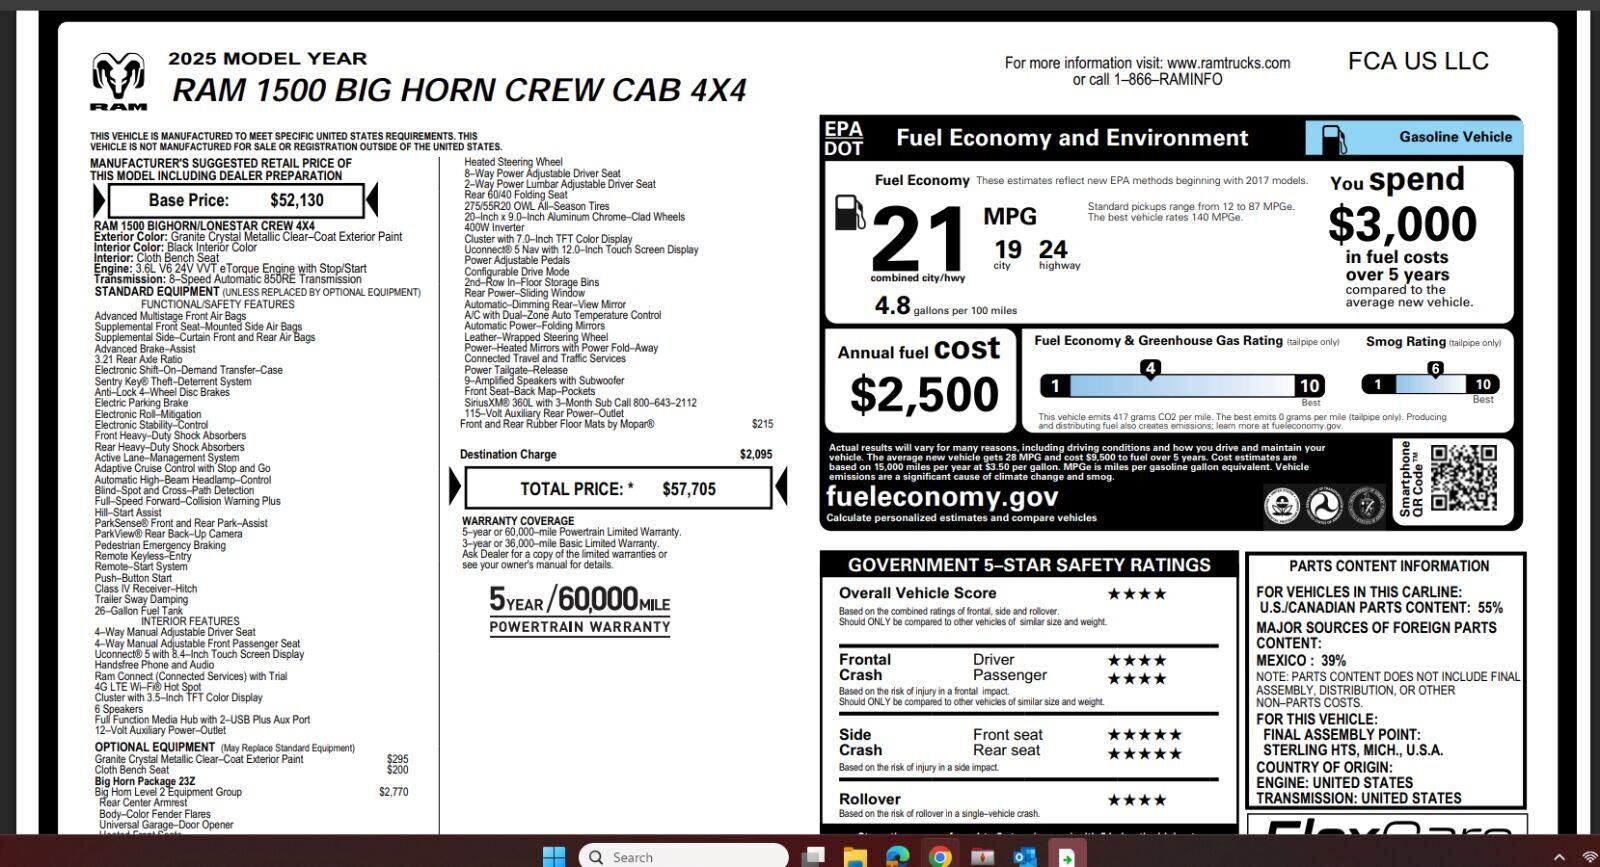Click the 1-866-RAMINFO phone number

coord(1167,80)
